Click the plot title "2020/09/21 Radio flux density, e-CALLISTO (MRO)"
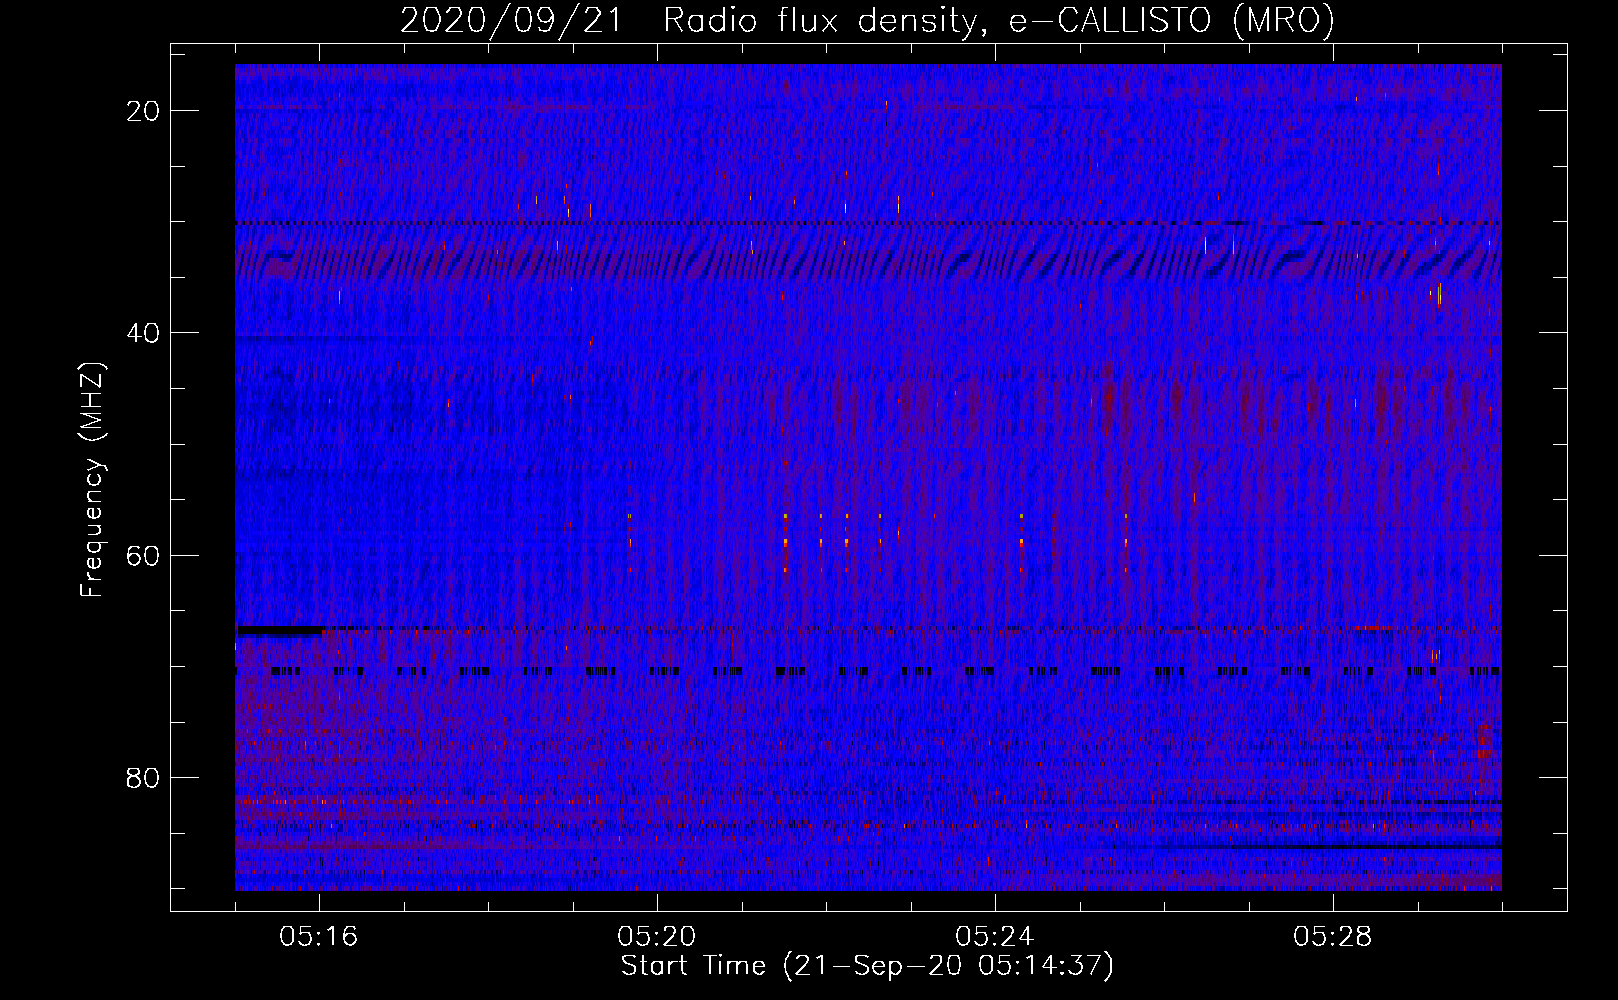 pyautogui.click(x=867, y=21)
